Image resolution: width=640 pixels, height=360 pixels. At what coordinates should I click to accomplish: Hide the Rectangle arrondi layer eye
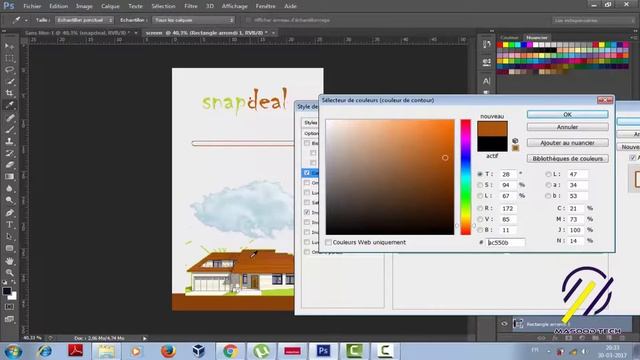pyautogui.click(x=504, y=324)
